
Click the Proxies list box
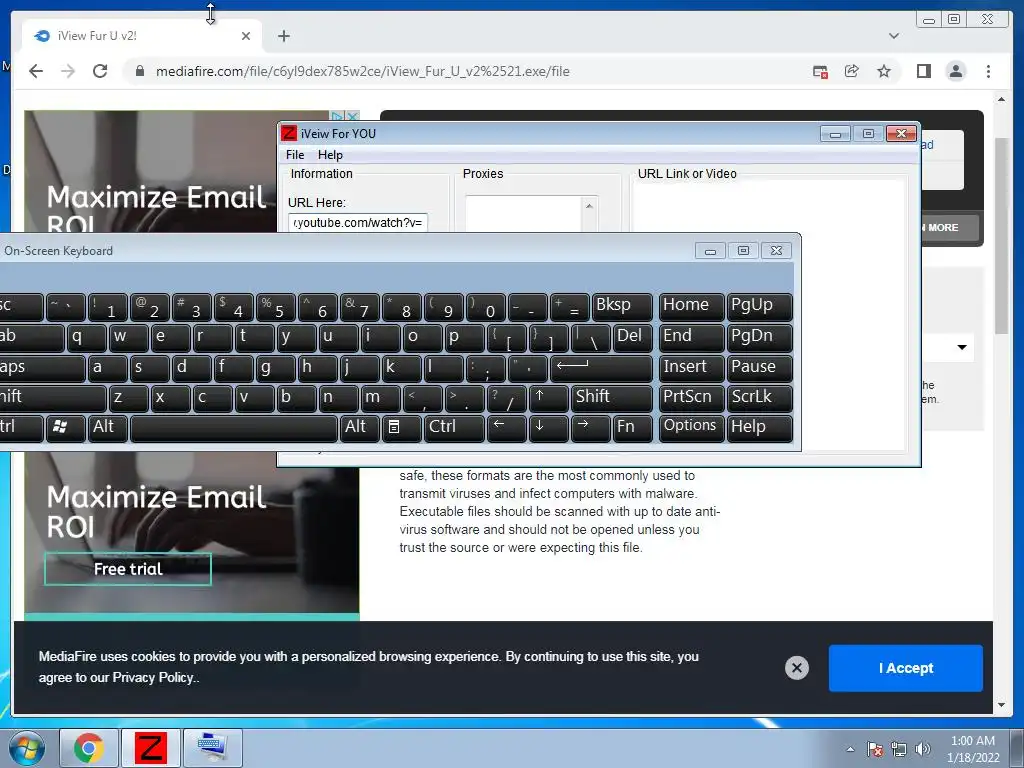pos(523,214)
